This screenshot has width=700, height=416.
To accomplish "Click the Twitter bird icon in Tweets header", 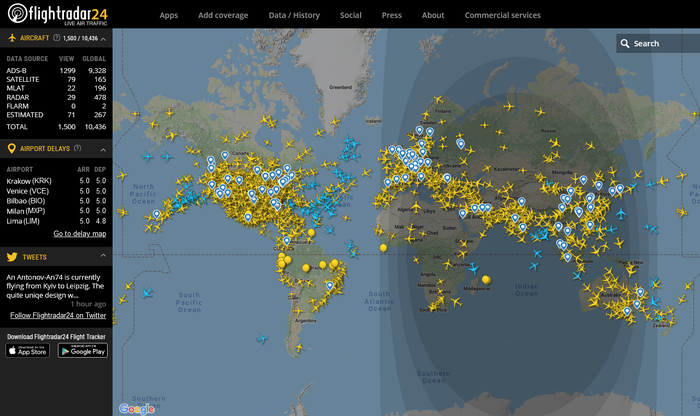I will [11, 257].
